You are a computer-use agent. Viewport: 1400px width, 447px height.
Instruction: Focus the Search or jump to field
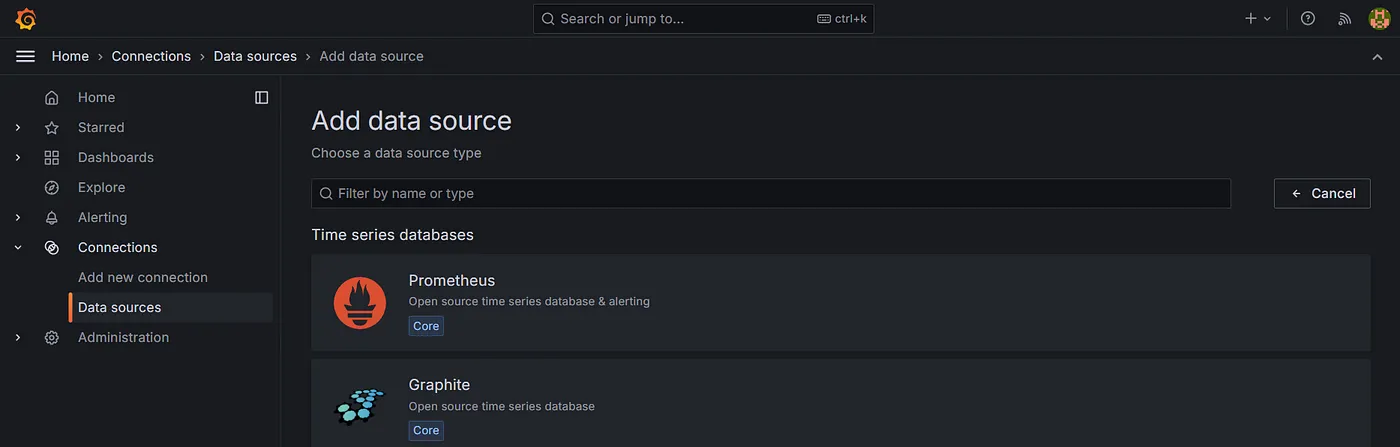click(703, 18)
